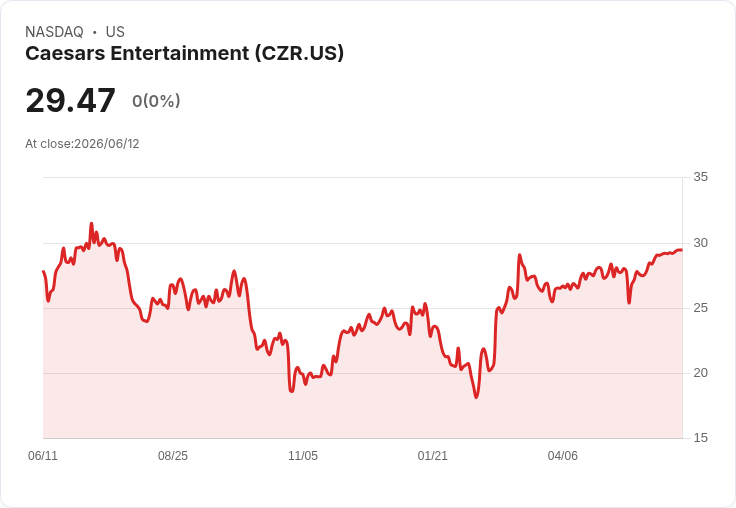This screenshot has height=508, width=736.
Task: Click the 25 price axis label
Action: [x=700, y=308]
